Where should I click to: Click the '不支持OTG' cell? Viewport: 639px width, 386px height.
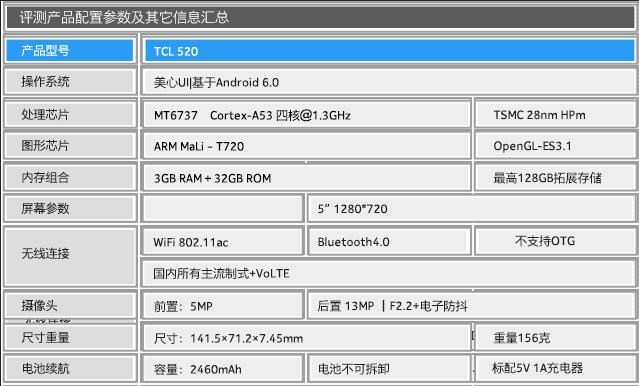tap(555, 241)
